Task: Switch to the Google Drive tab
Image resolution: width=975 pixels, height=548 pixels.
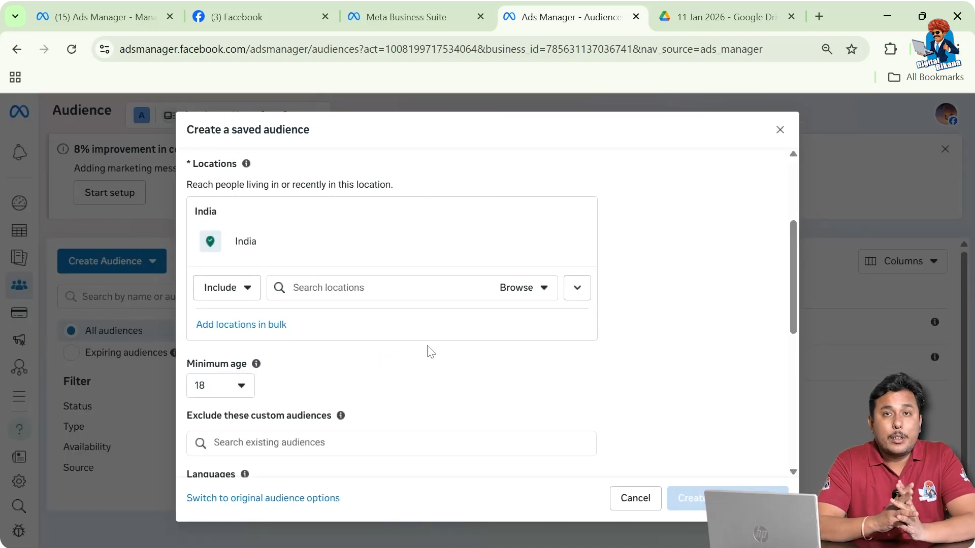Action: pyautogui.click(x=726, y=17)
